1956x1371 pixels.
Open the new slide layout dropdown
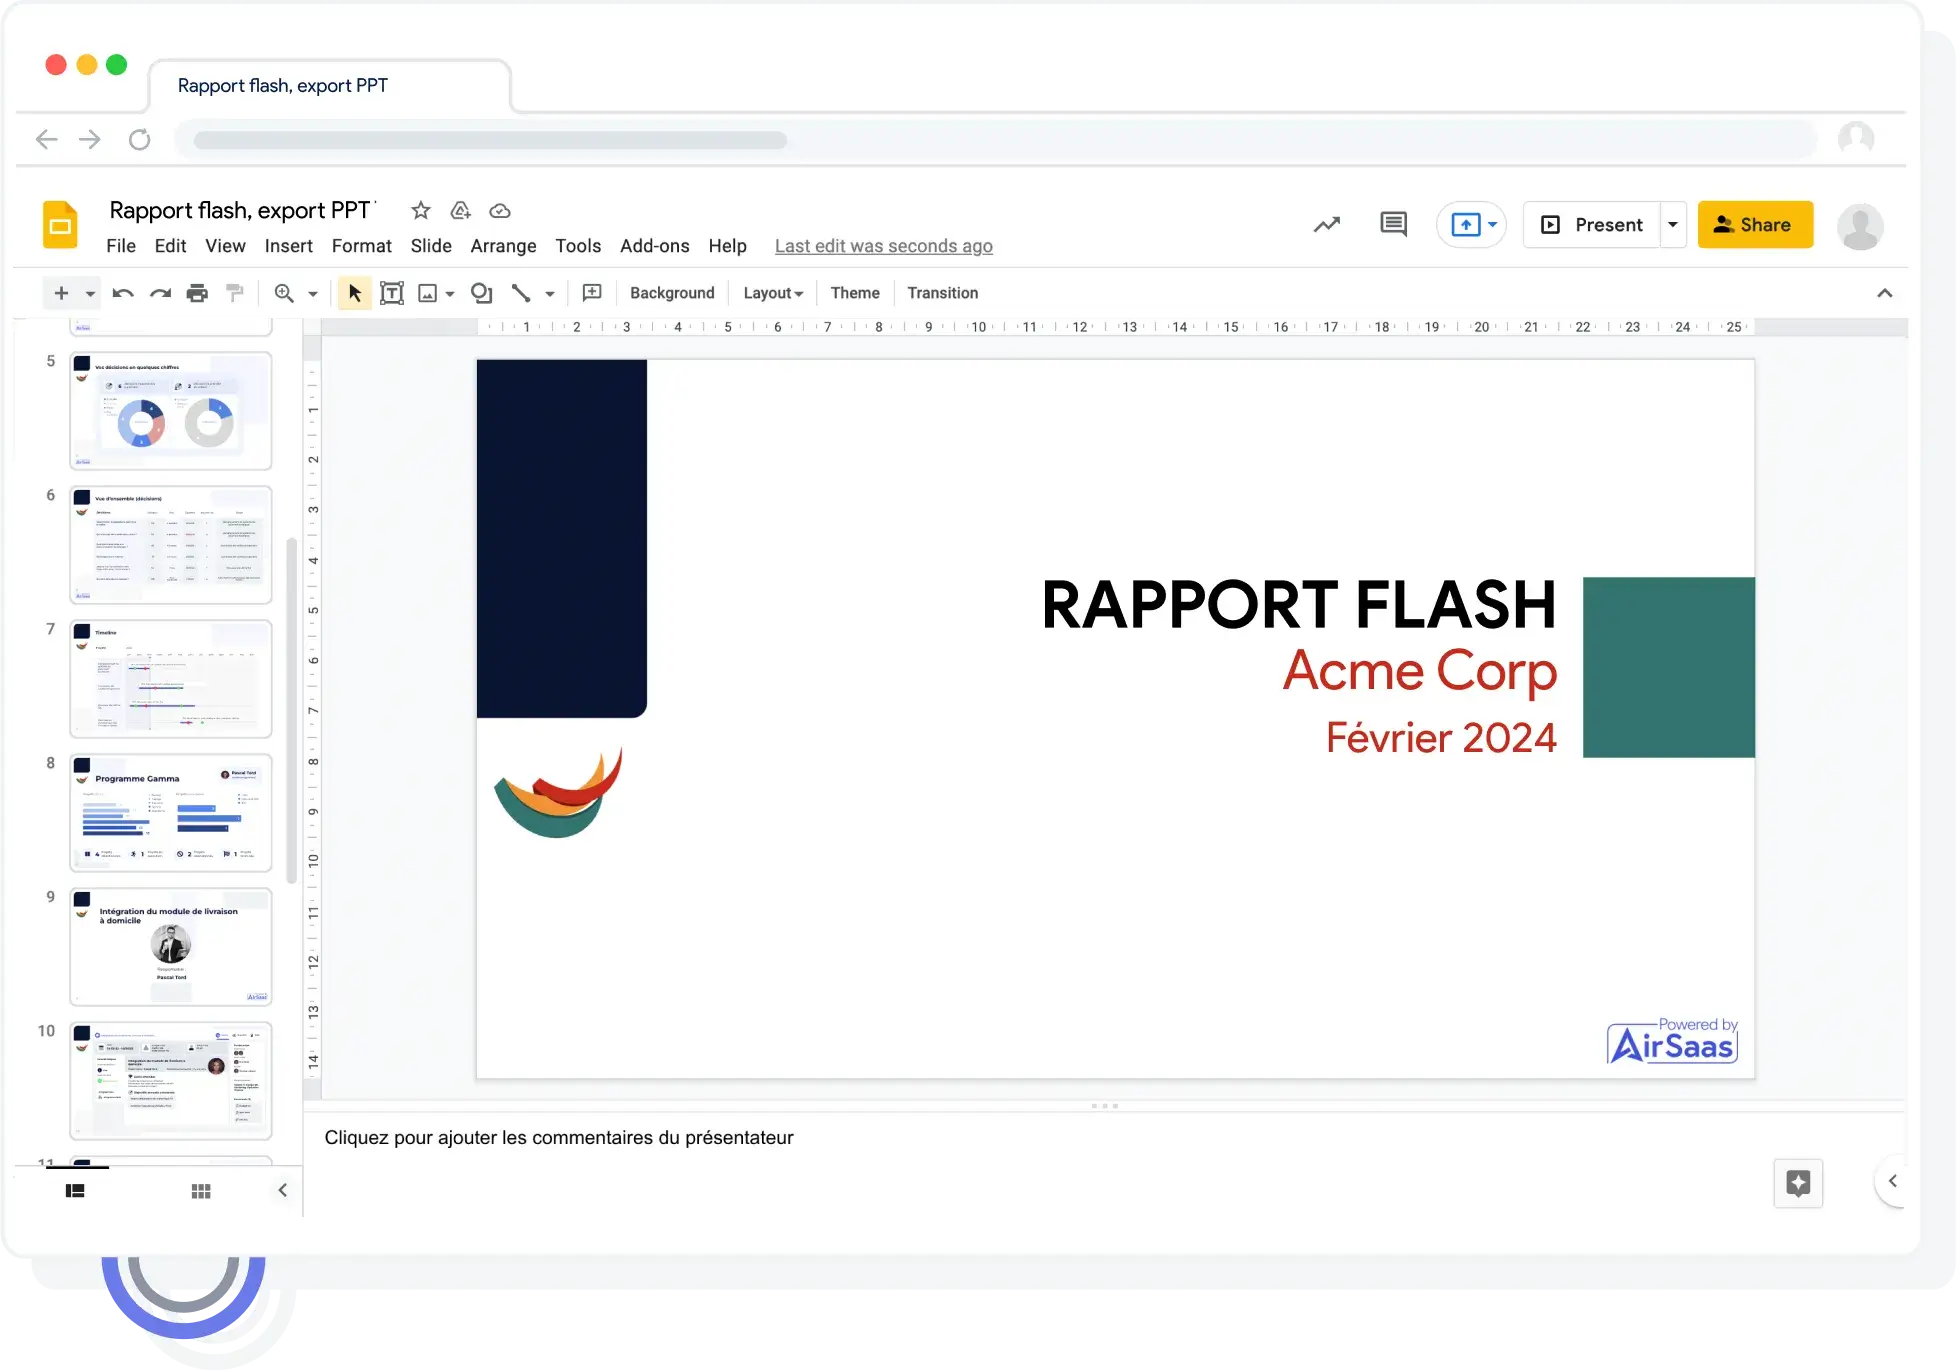[88, 293]
